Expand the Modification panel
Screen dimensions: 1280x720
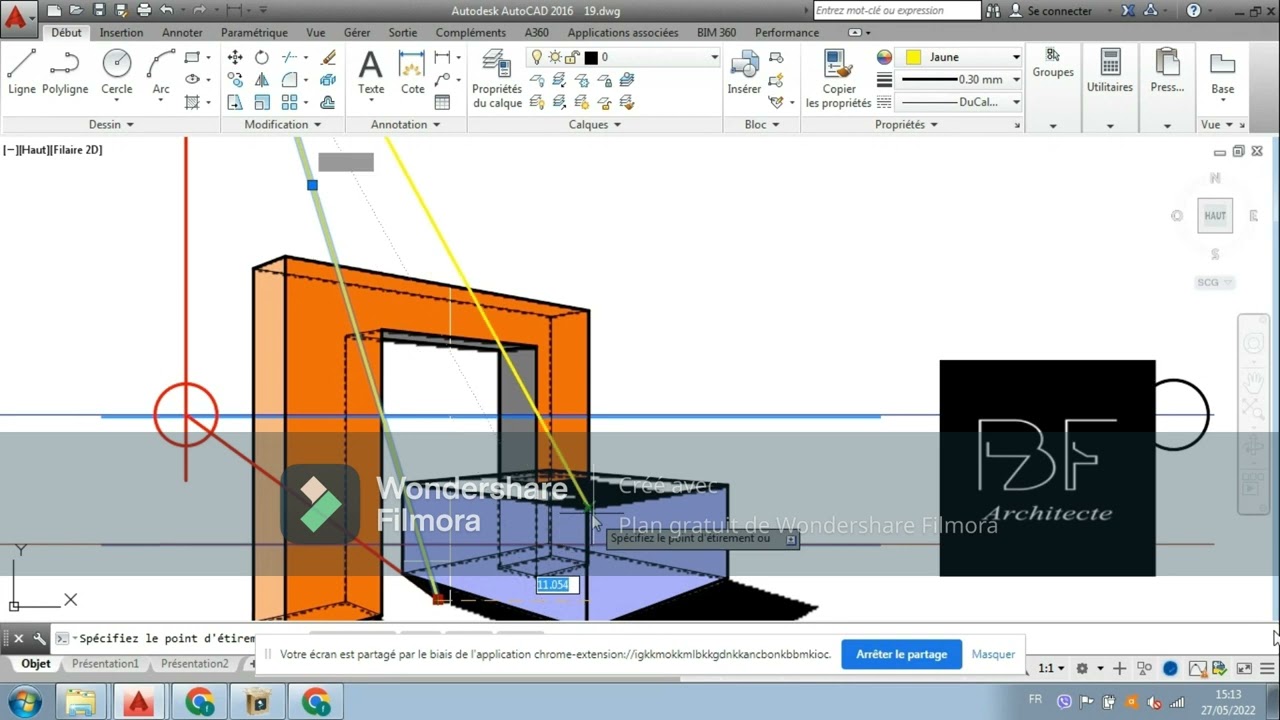[283, 125]
